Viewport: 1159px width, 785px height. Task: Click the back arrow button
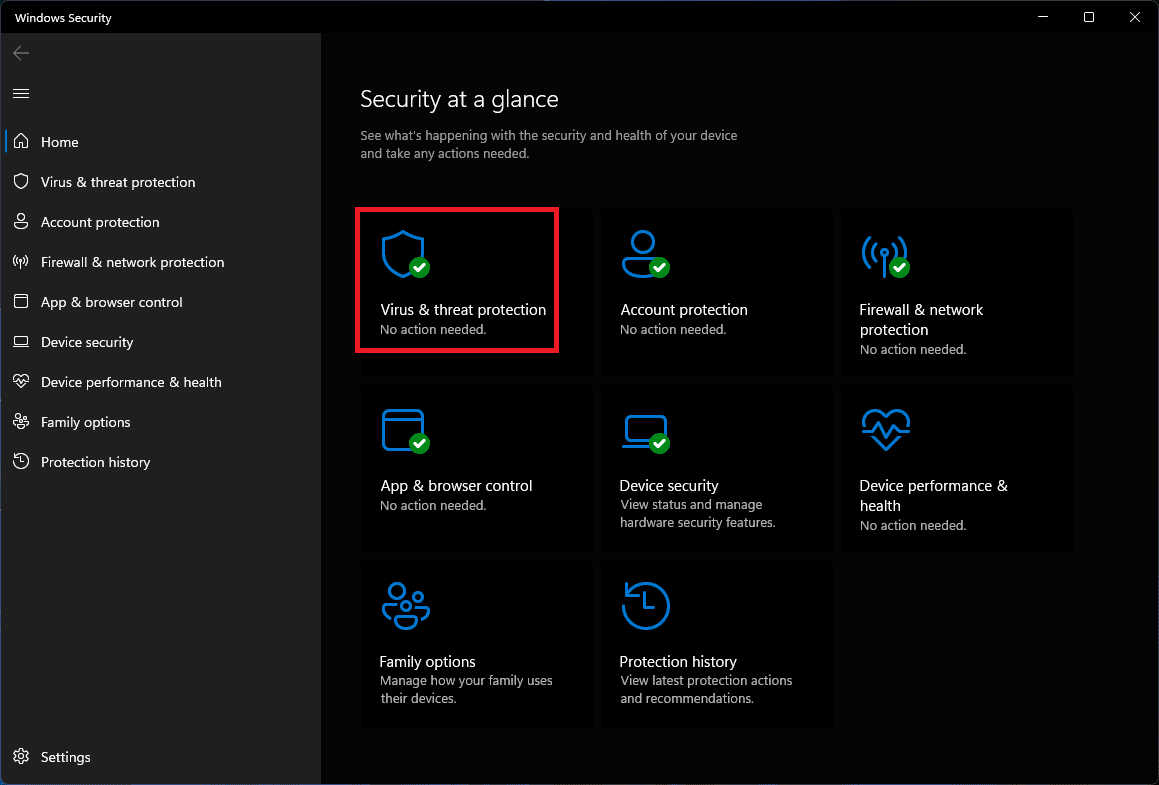[21, 53]
